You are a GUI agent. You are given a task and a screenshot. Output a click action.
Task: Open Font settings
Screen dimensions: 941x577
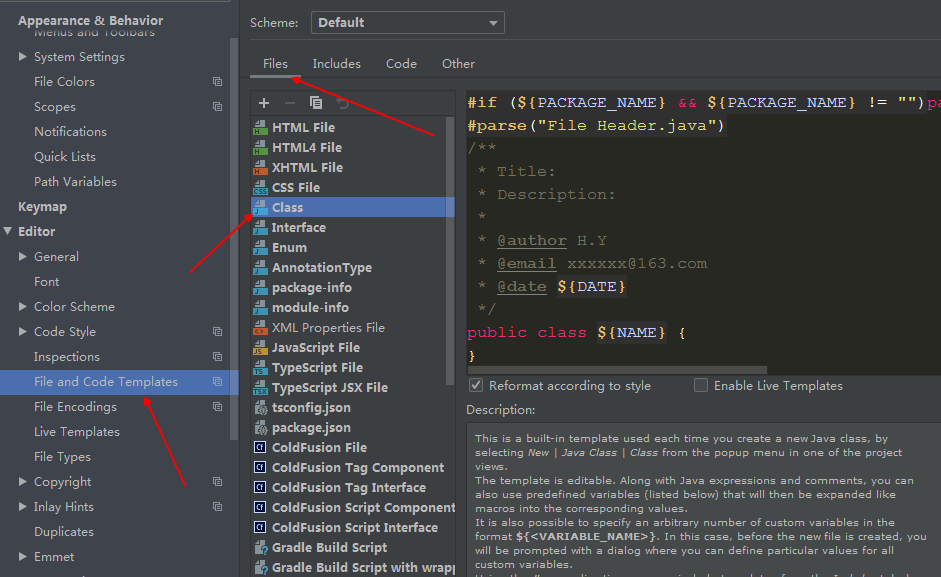tap(47, 282)
